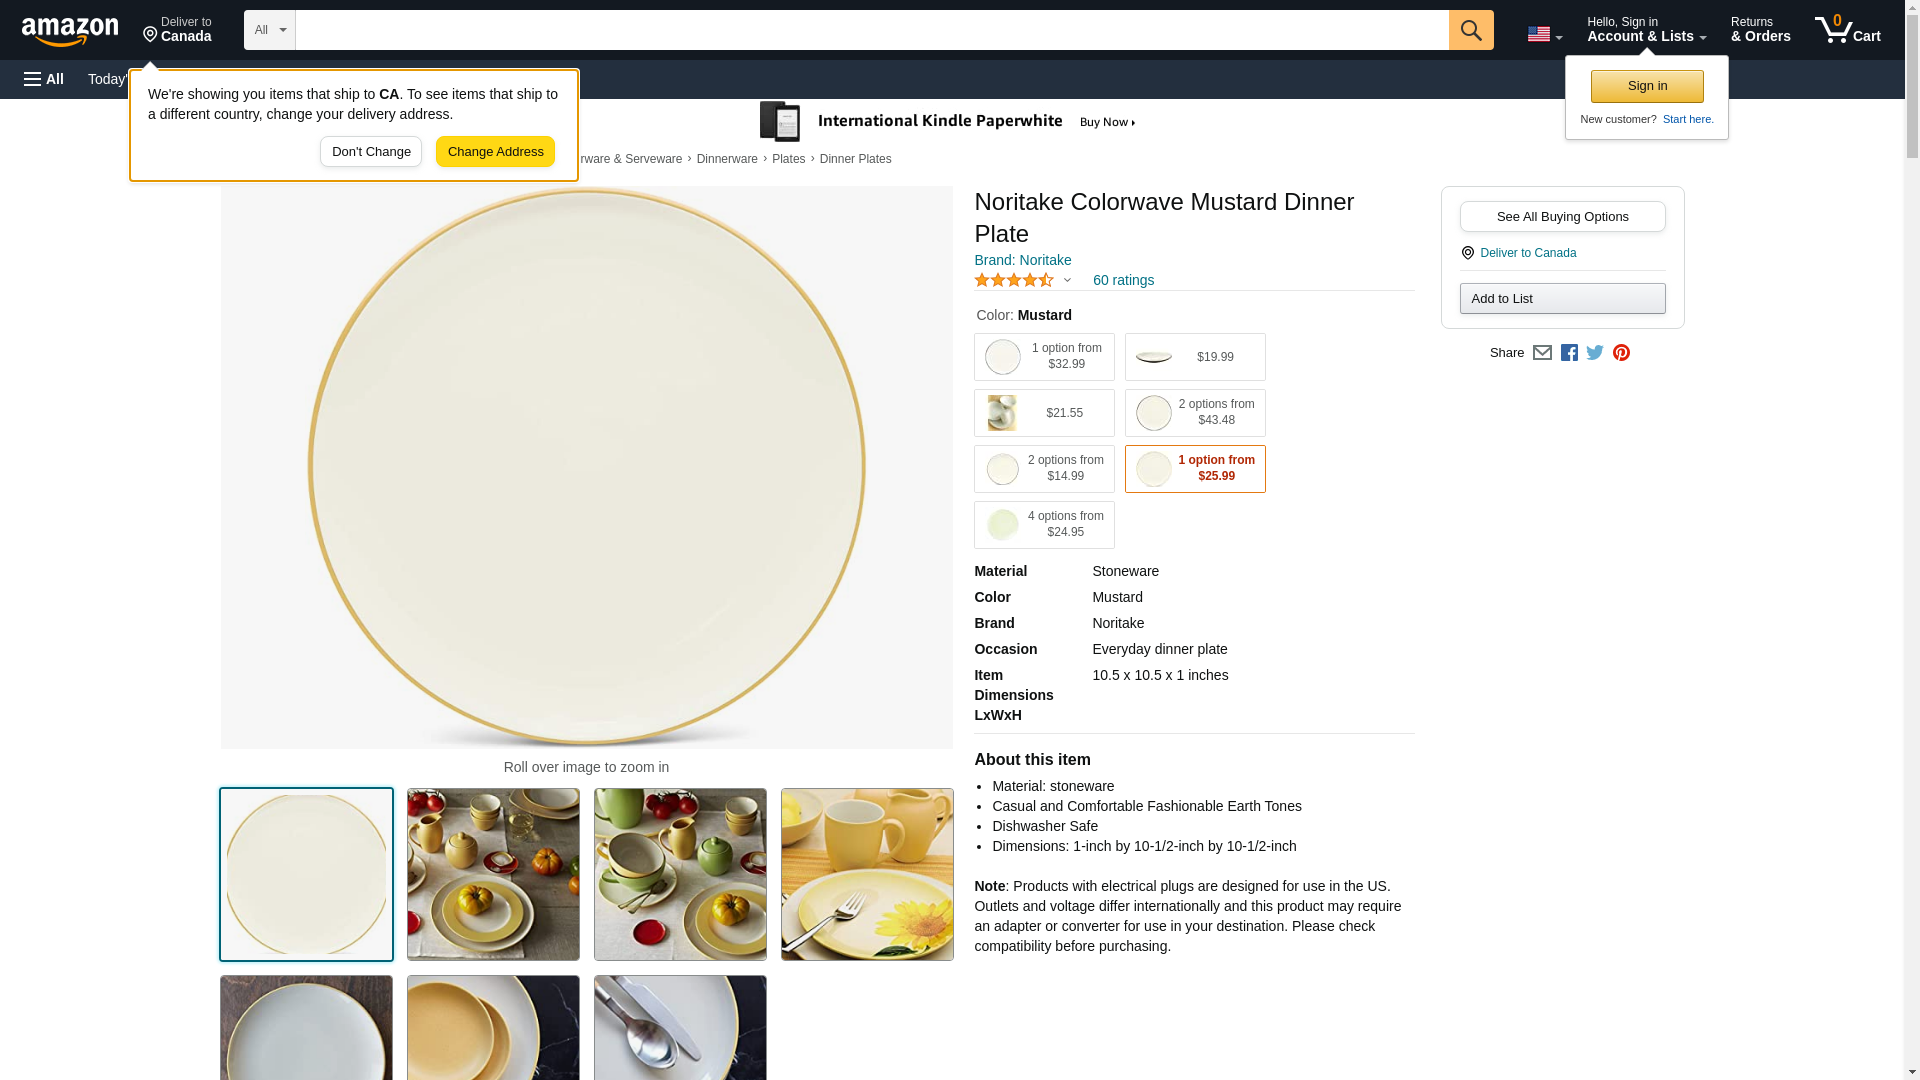This screenshot has height=1080, width=1920.
Task: Open the search category All dropdown
Action: [269, 30]
